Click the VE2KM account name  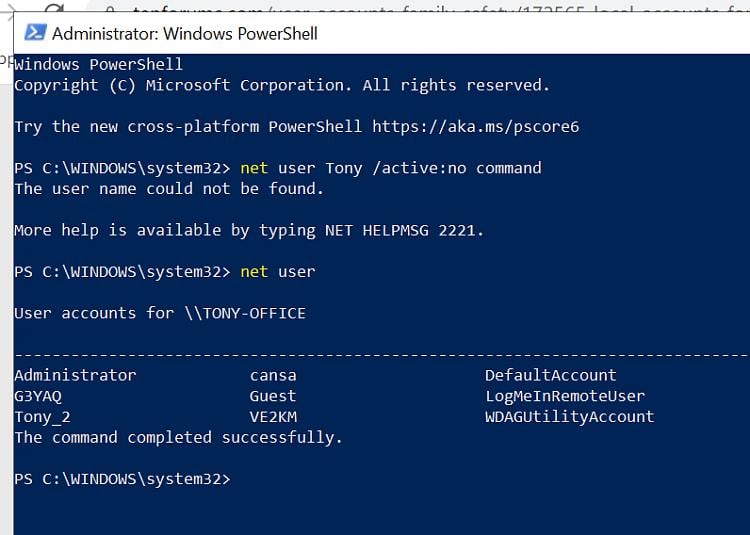pos(273,417)
